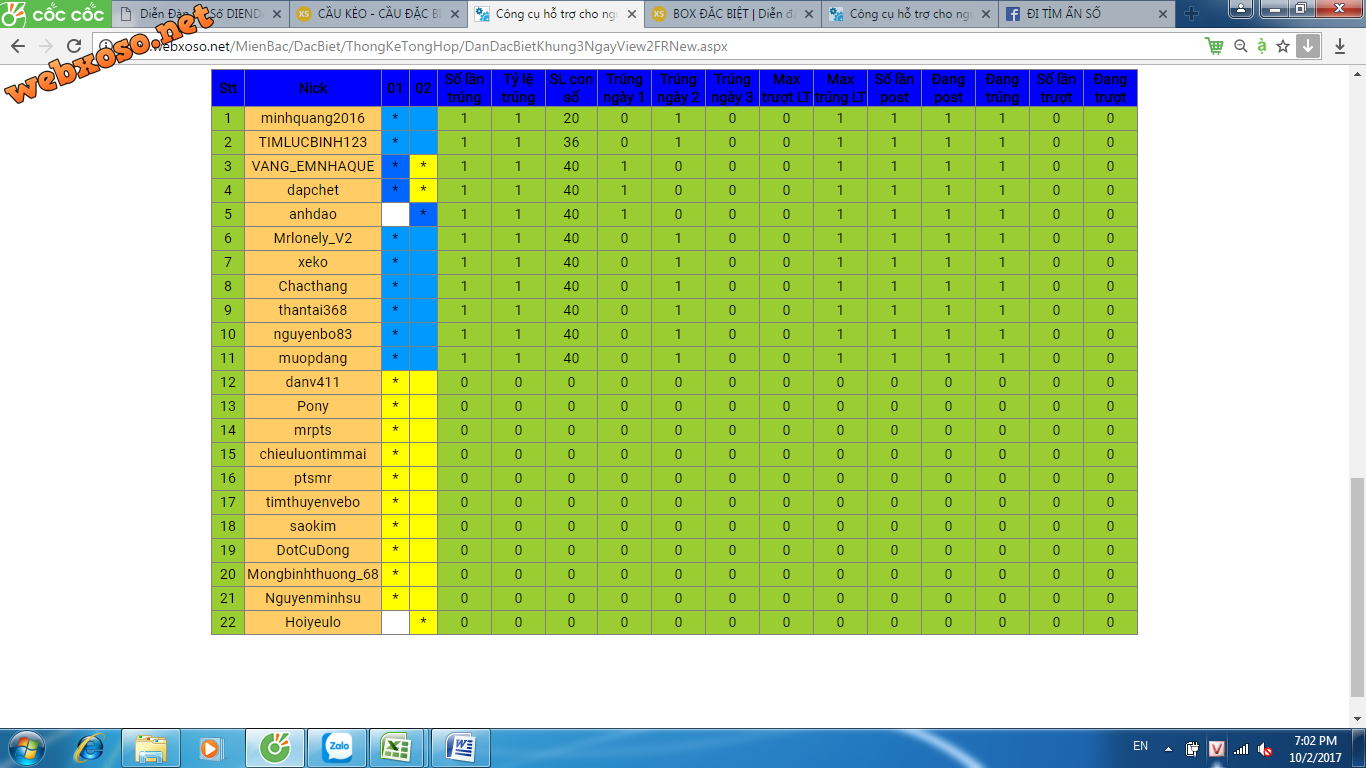Click the gray download arrow button
Screen dimensions: 1366x768
1308,46
